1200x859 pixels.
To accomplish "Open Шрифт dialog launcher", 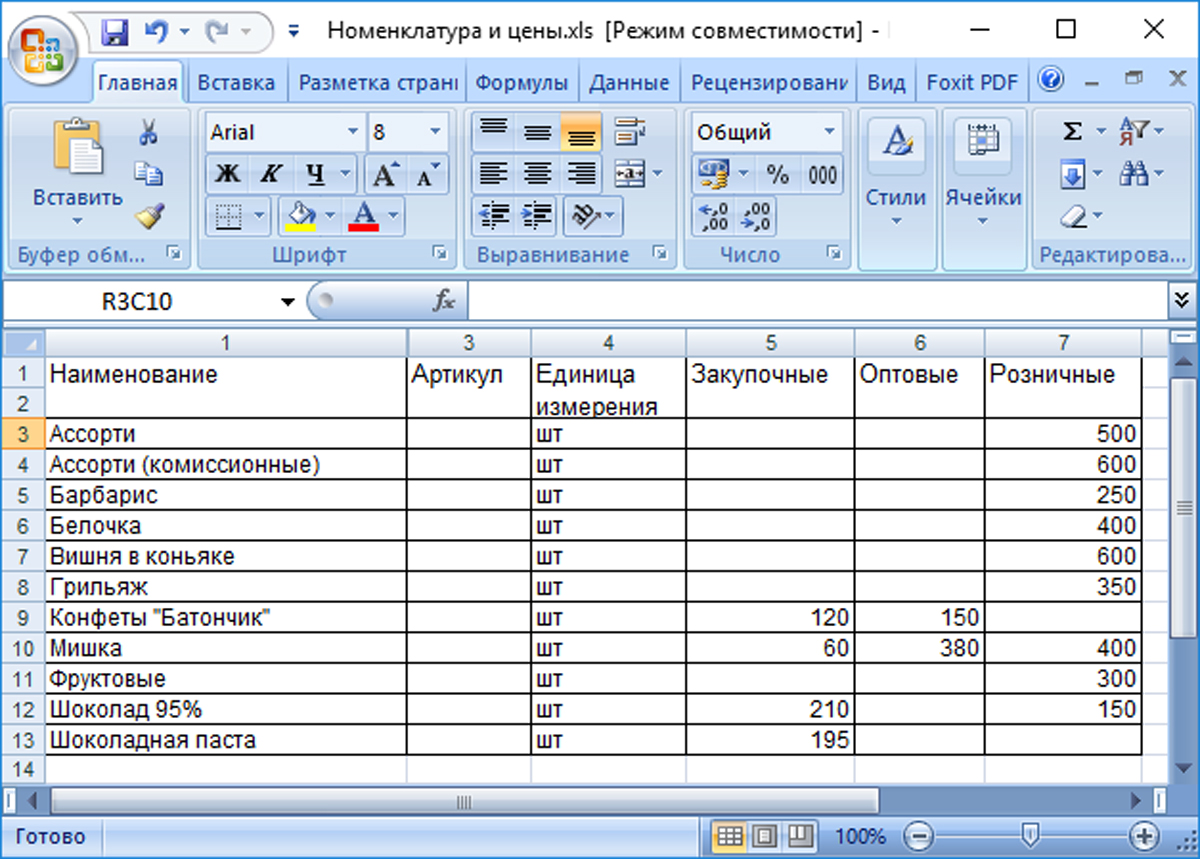I will (439, 254).
